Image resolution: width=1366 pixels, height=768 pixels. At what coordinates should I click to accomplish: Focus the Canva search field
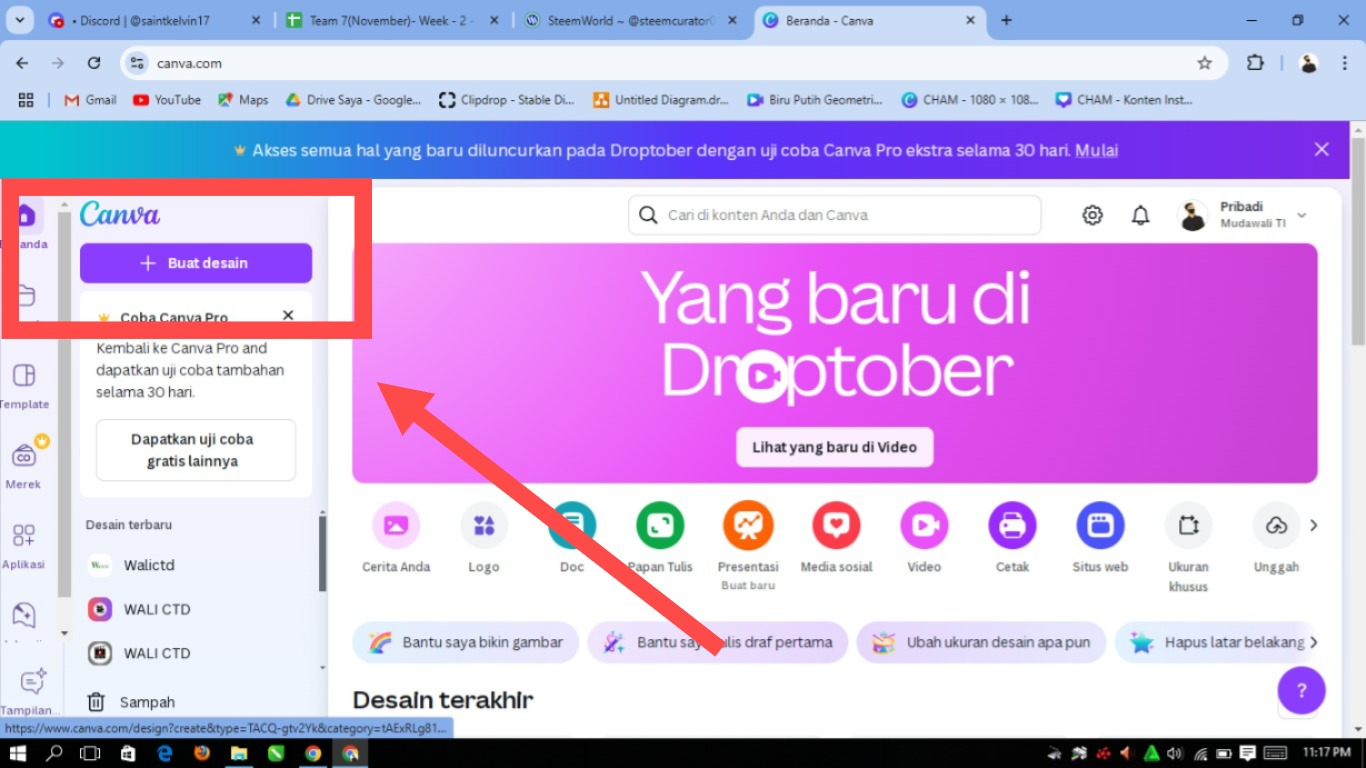click(x=835, y=215)
